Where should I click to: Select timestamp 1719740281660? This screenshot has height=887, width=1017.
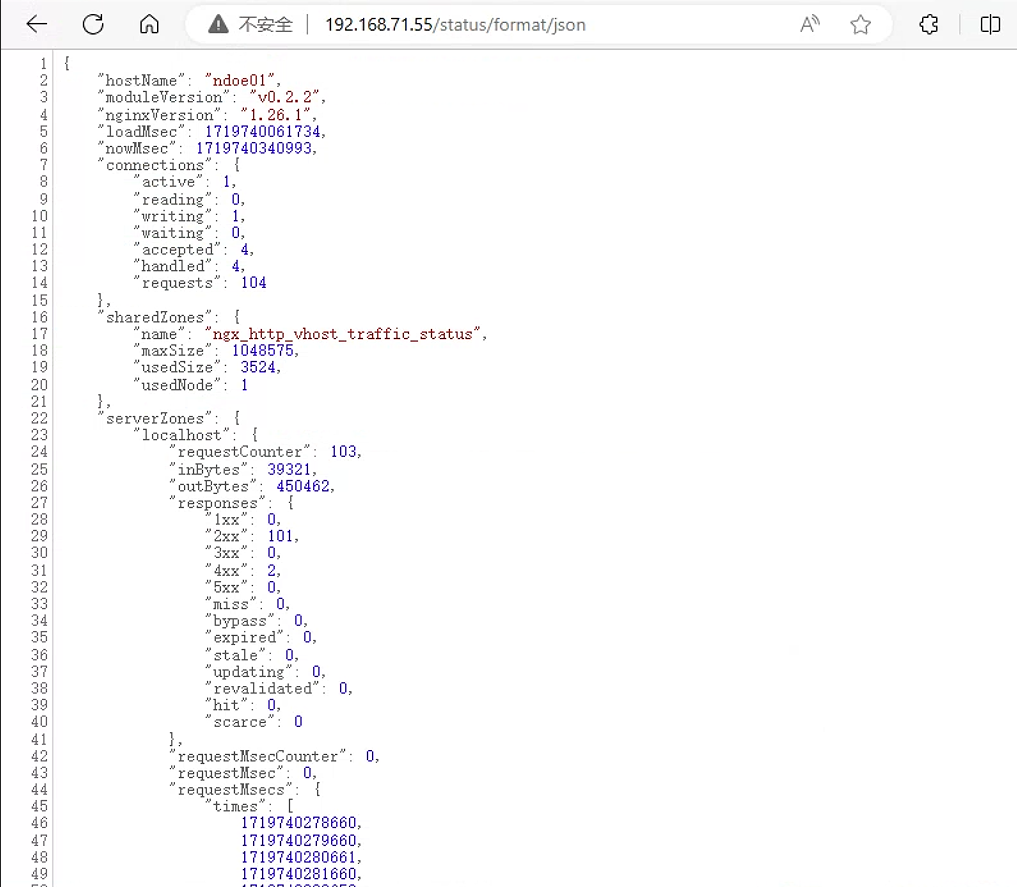pyautogui.click(x=298, y=874)
